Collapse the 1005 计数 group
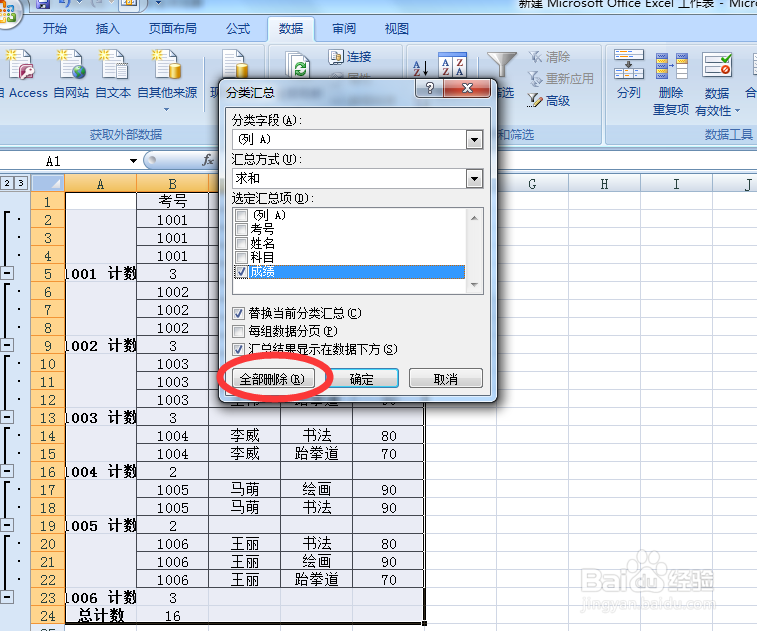757x631 pixels. click(x=7, y=525)
